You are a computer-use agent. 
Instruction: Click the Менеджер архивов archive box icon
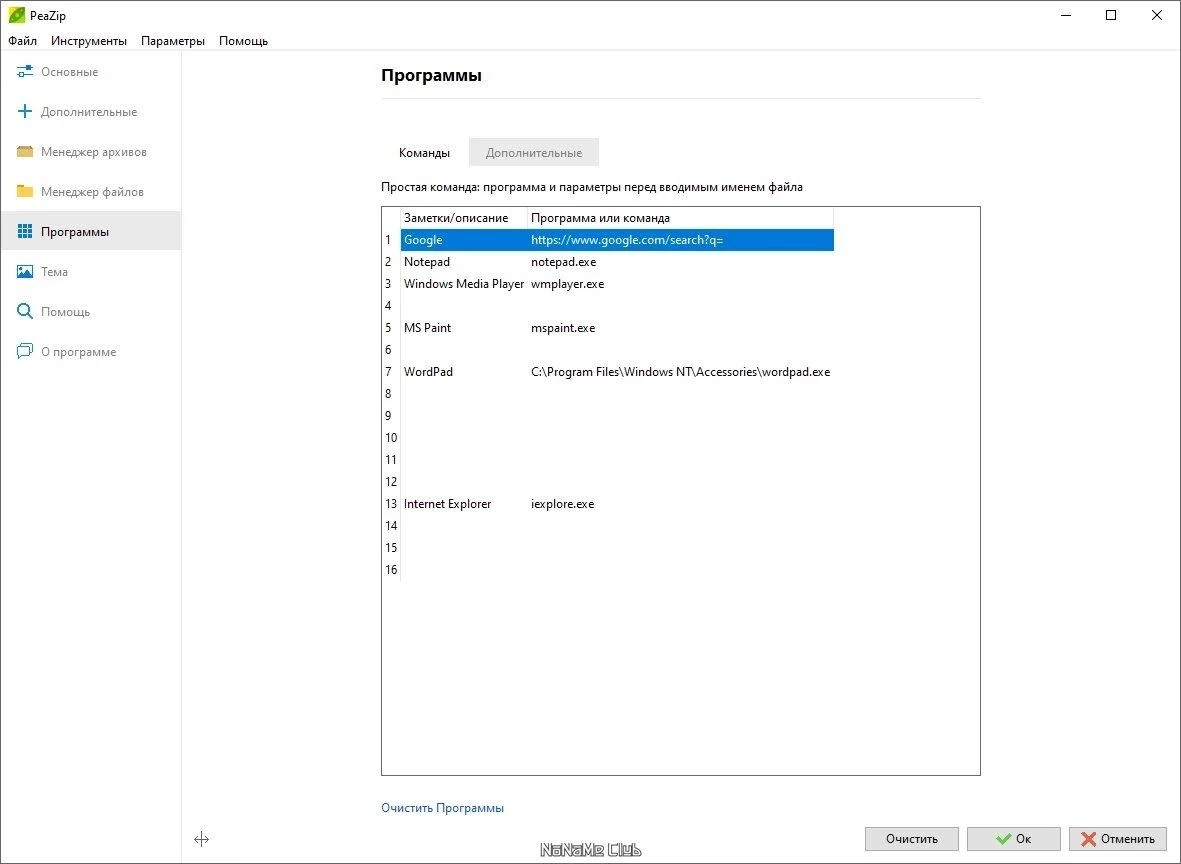[25, 151]
